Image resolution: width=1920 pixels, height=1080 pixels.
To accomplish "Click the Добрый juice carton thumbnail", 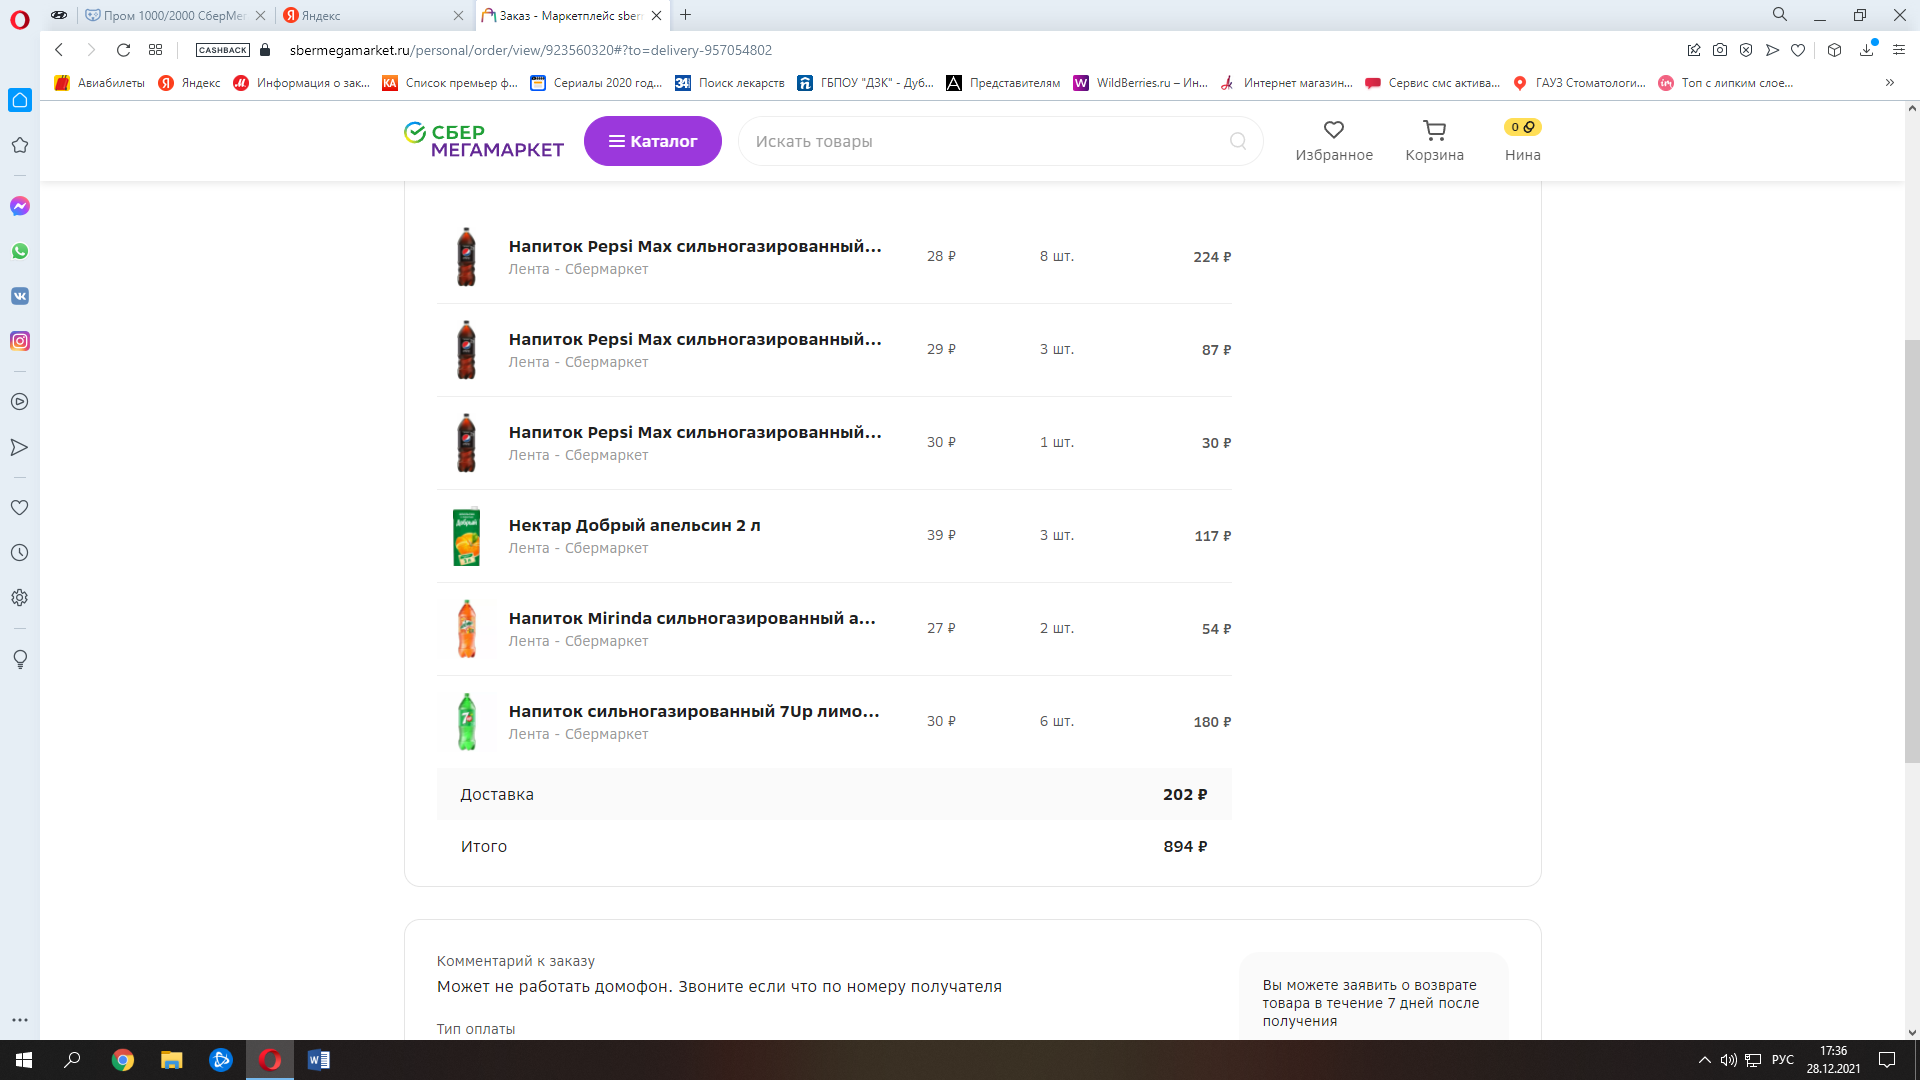I will tap(466, 536).
